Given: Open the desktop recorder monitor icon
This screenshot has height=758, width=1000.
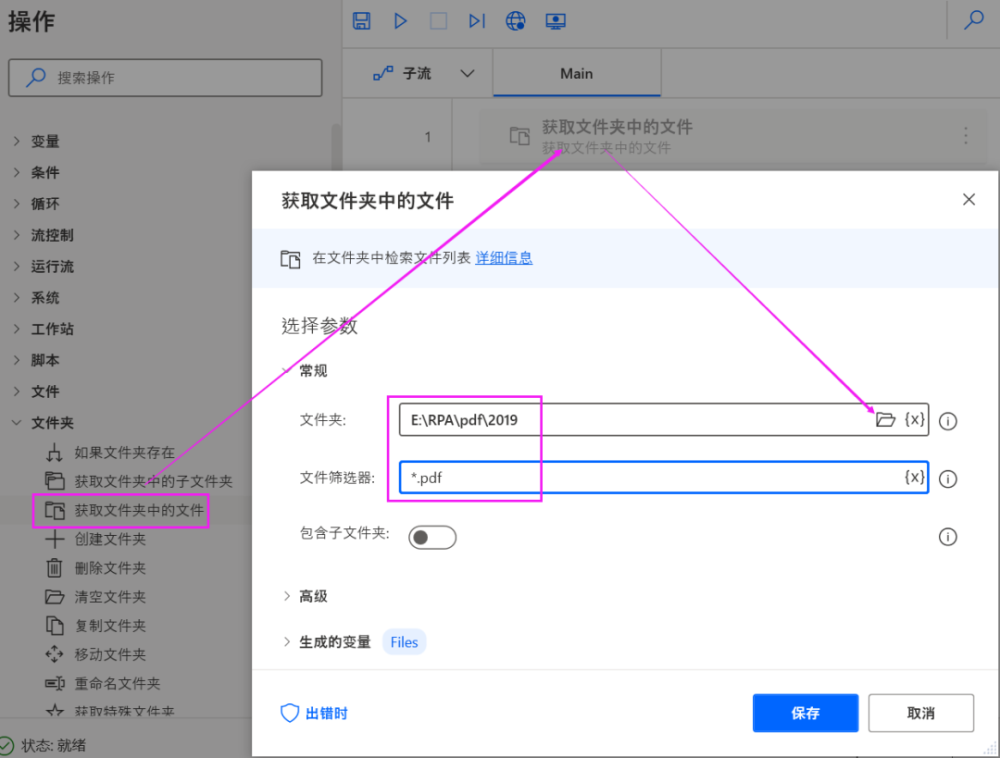Looking at the screenshot, I should [x=555, y=21].
